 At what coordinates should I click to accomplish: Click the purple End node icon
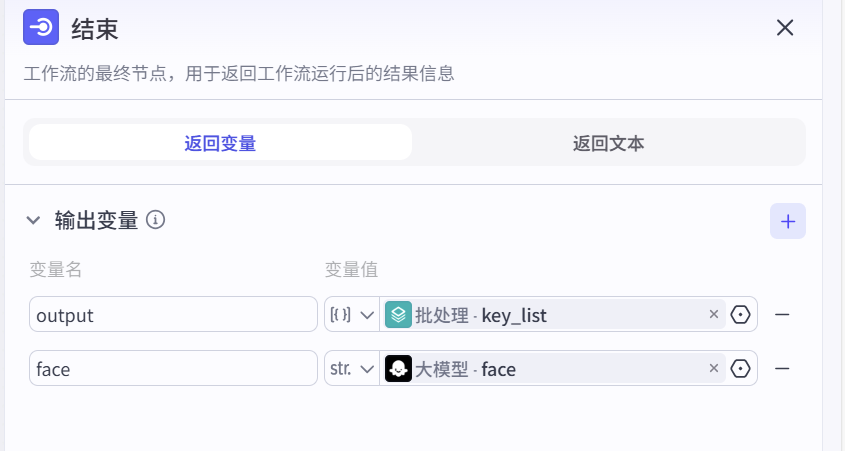(x=42, y=28)
